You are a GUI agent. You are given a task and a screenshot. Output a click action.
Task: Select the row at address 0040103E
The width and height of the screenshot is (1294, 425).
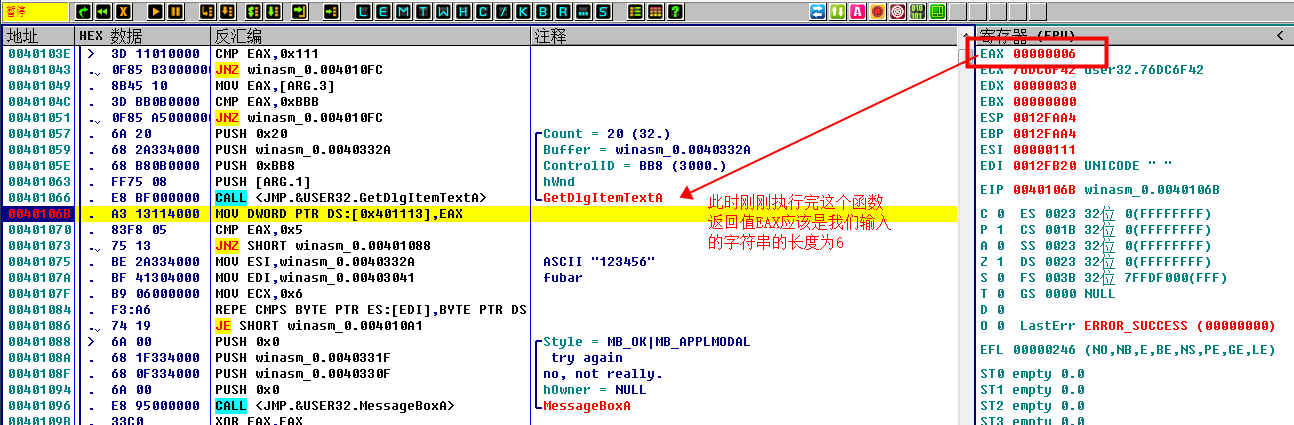tap(479, 54)
